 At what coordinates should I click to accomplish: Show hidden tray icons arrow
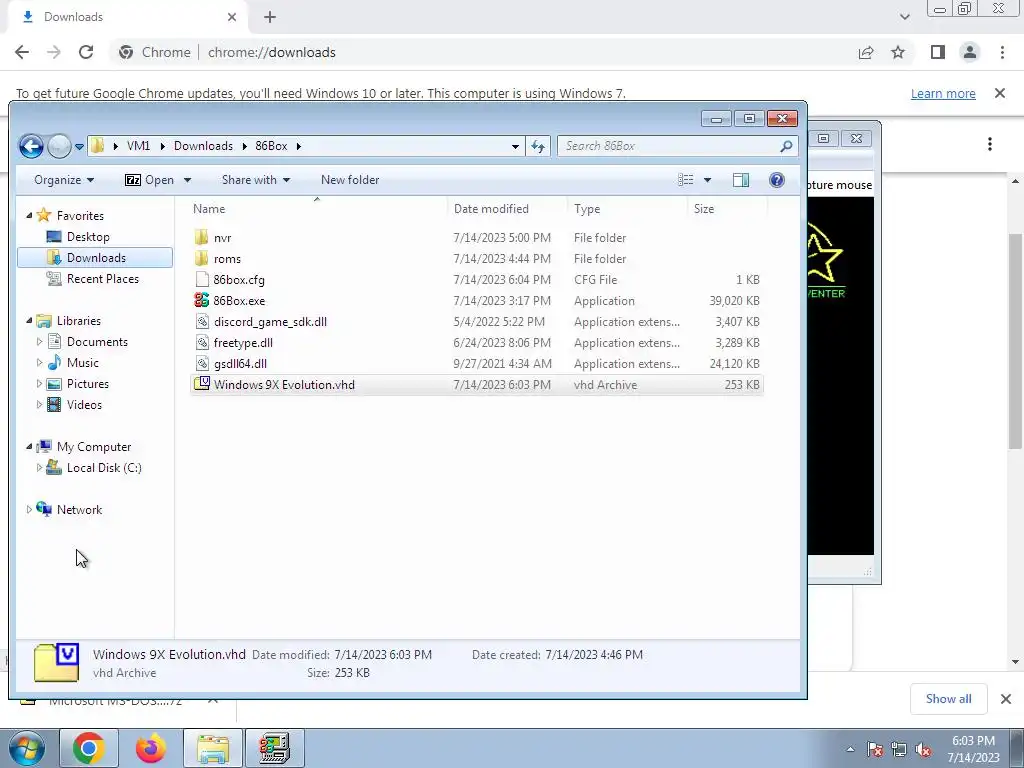point(850,749)
